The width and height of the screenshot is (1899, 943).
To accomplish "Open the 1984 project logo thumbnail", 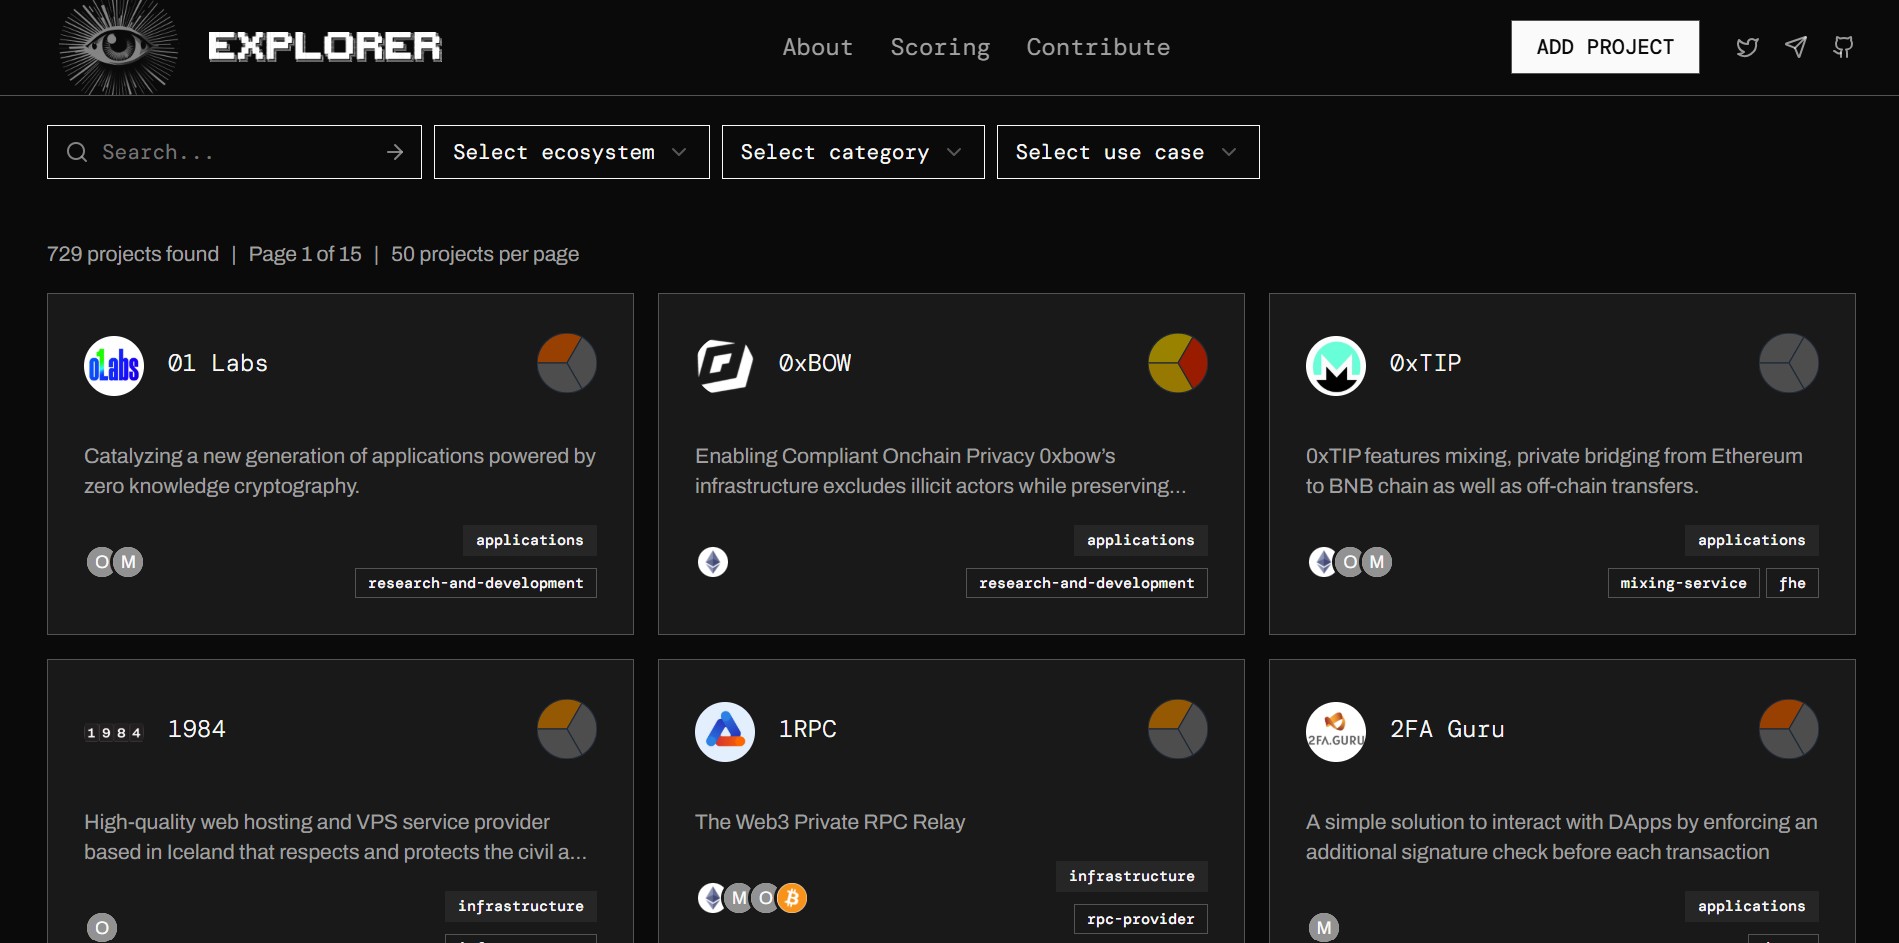I will [x=113, y=730].
